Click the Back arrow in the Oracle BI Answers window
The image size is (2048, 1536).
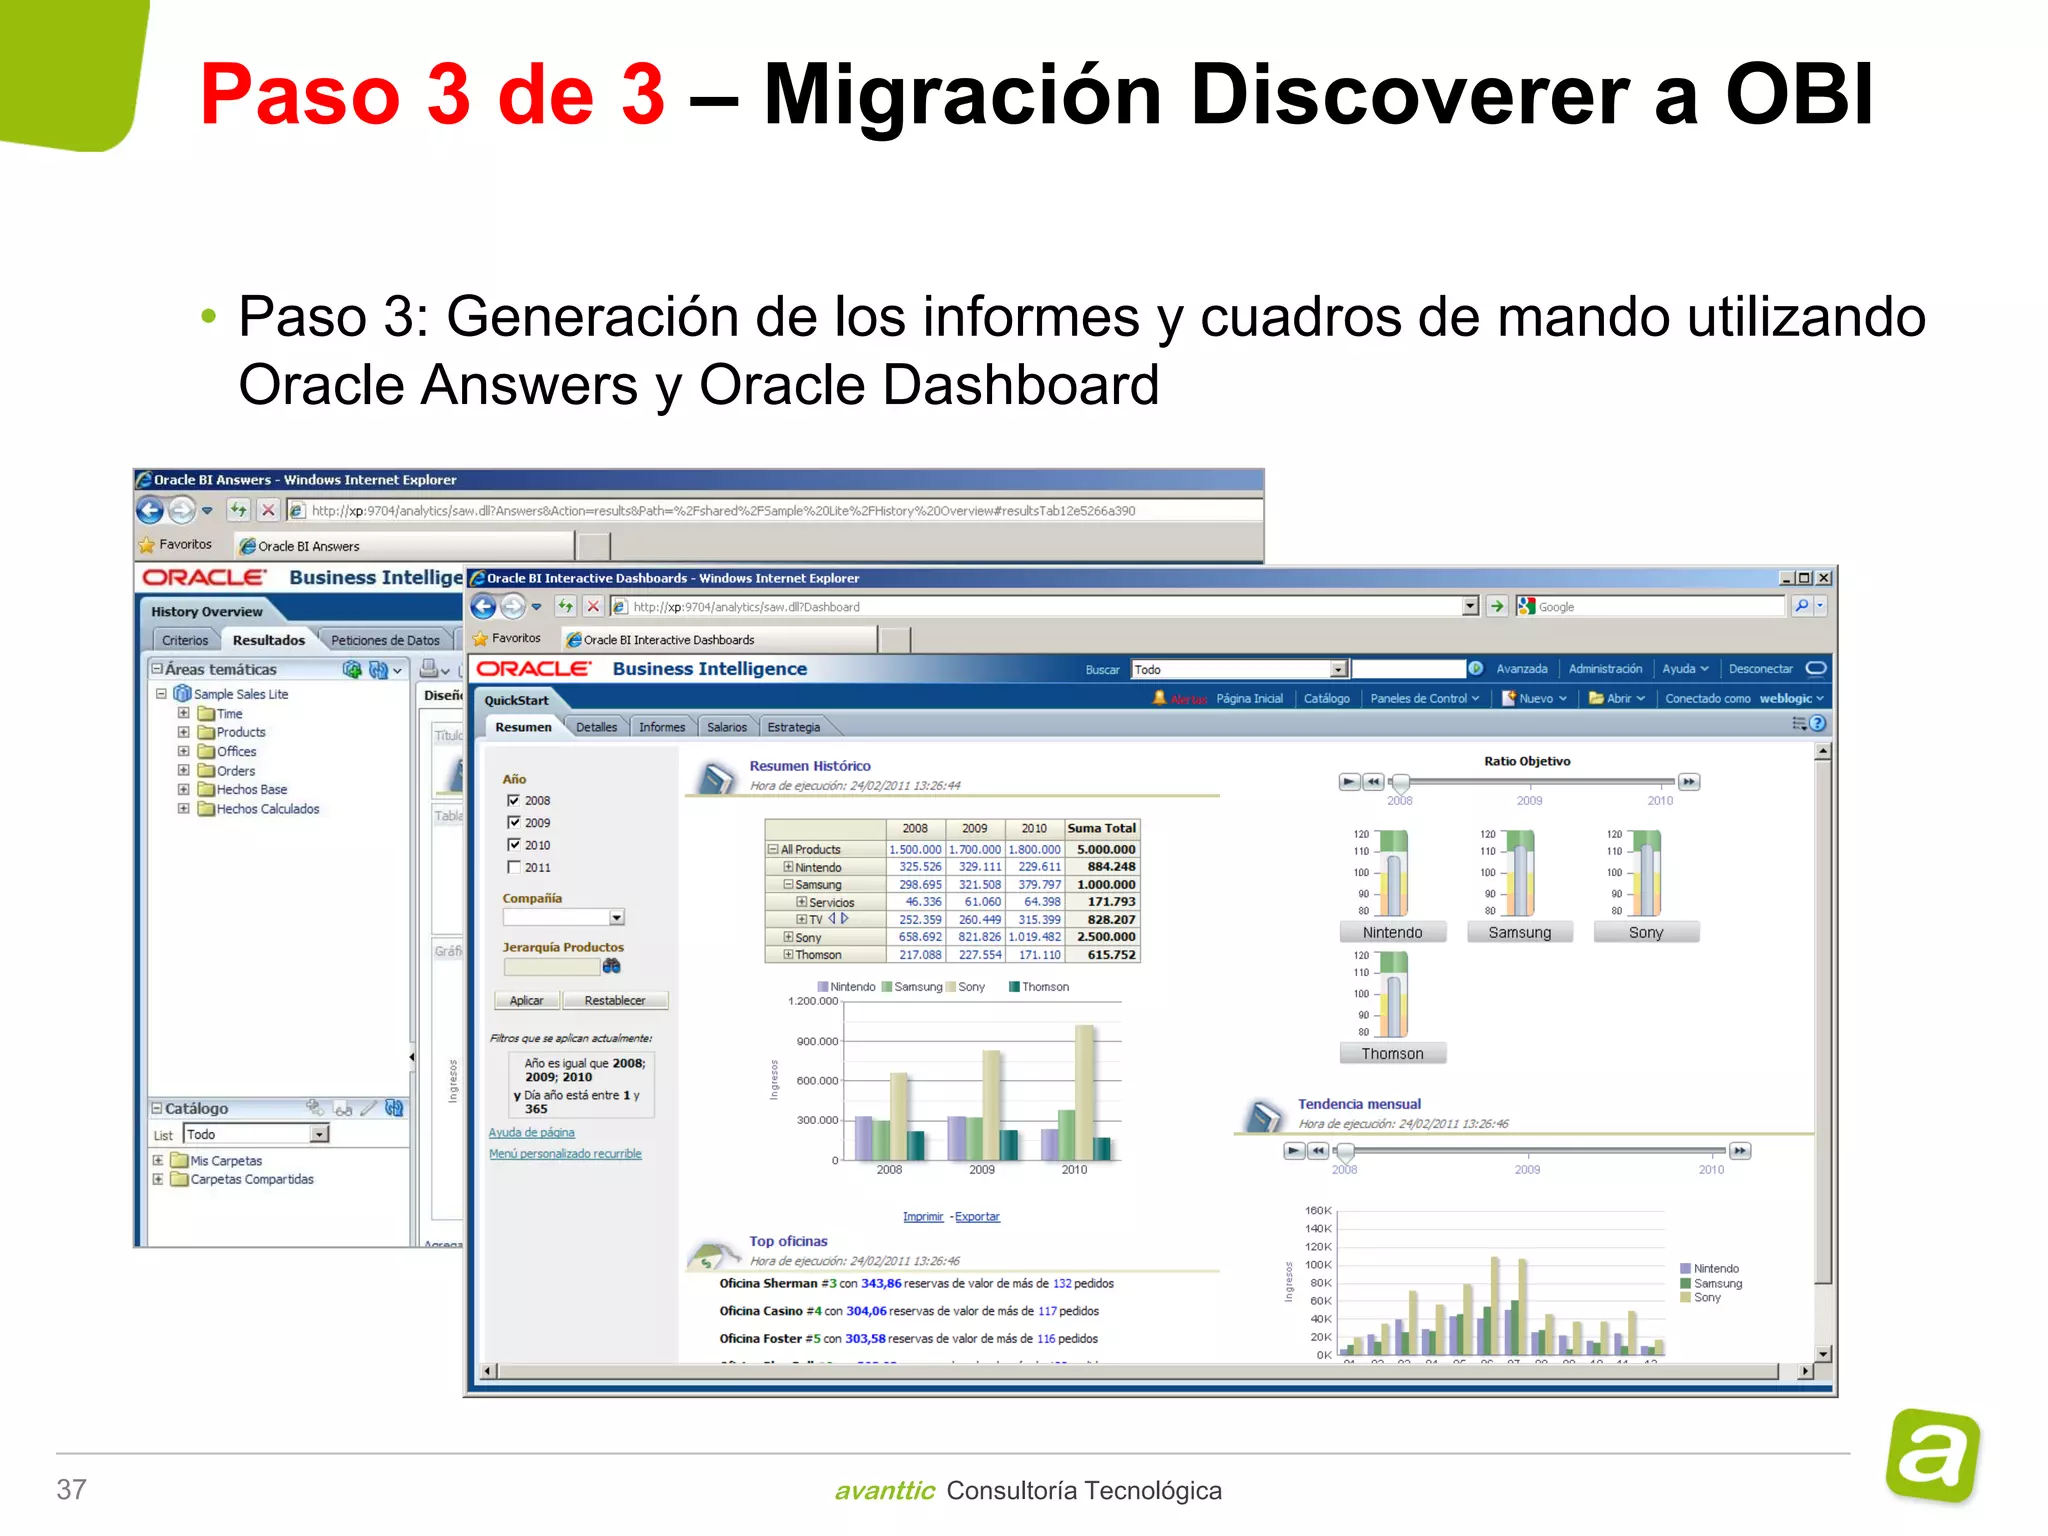click(x=150, y=510)
